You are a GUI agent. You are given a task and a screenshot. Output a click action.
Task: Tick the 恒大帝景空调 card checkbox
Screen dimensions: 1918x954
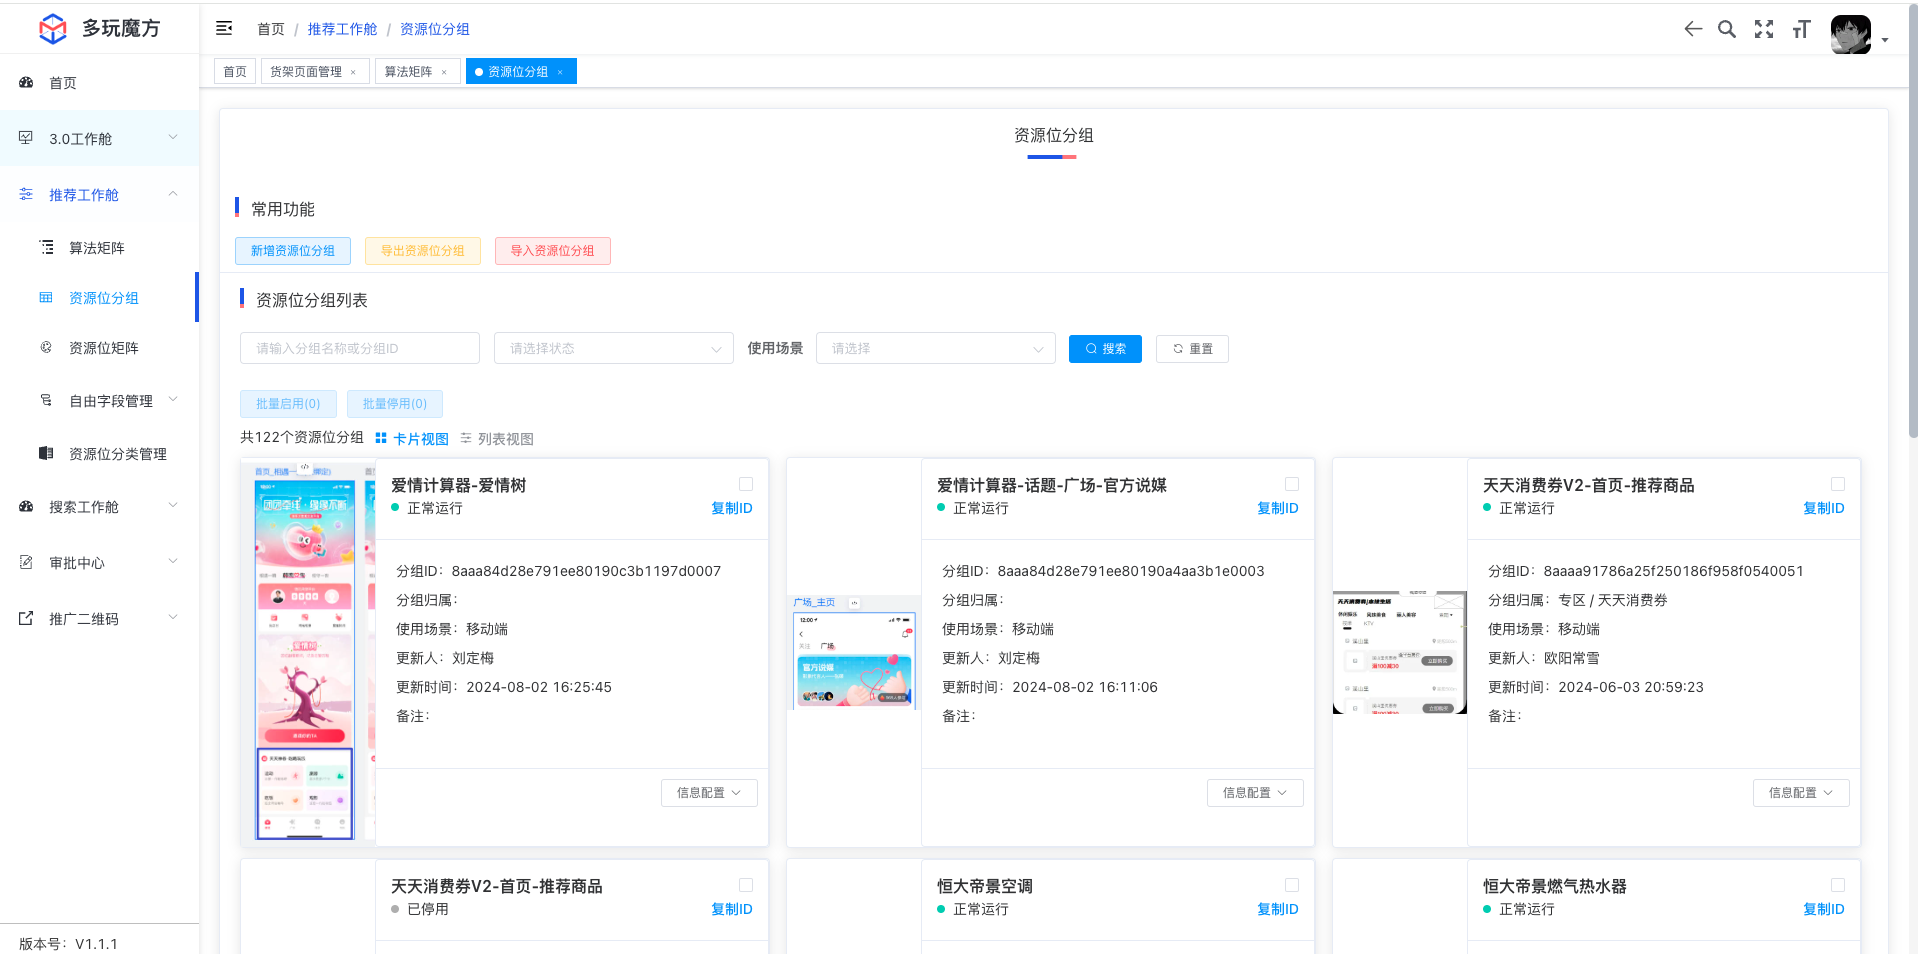[x=1292, y=885]
